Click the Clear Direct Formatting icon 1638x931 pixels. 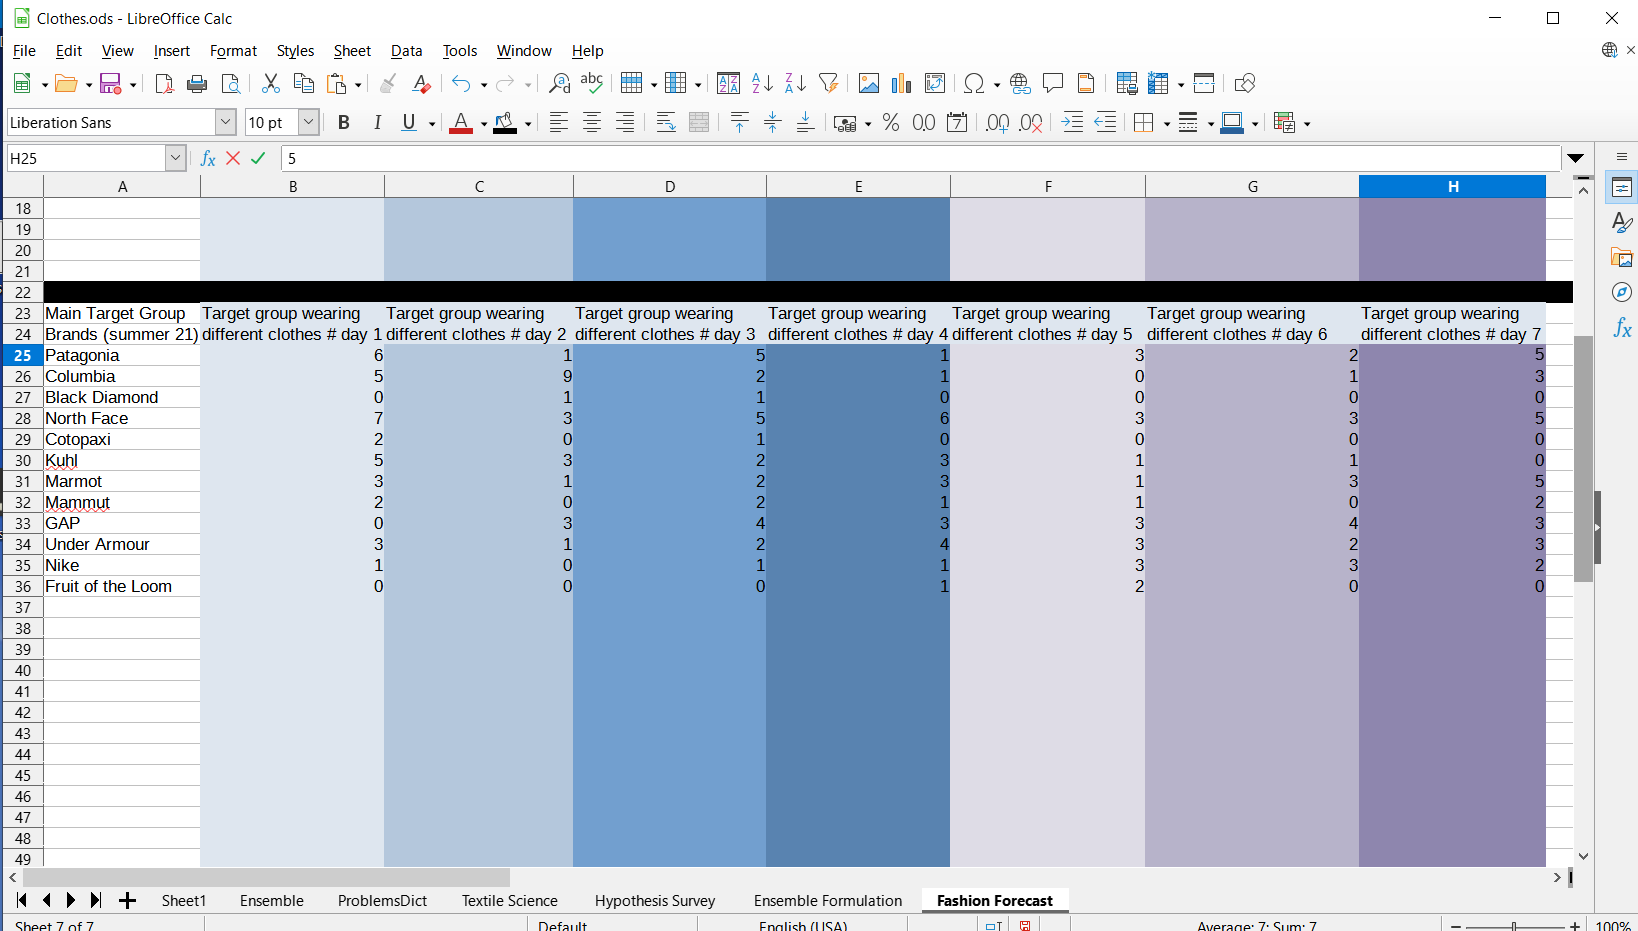[421, 83]
